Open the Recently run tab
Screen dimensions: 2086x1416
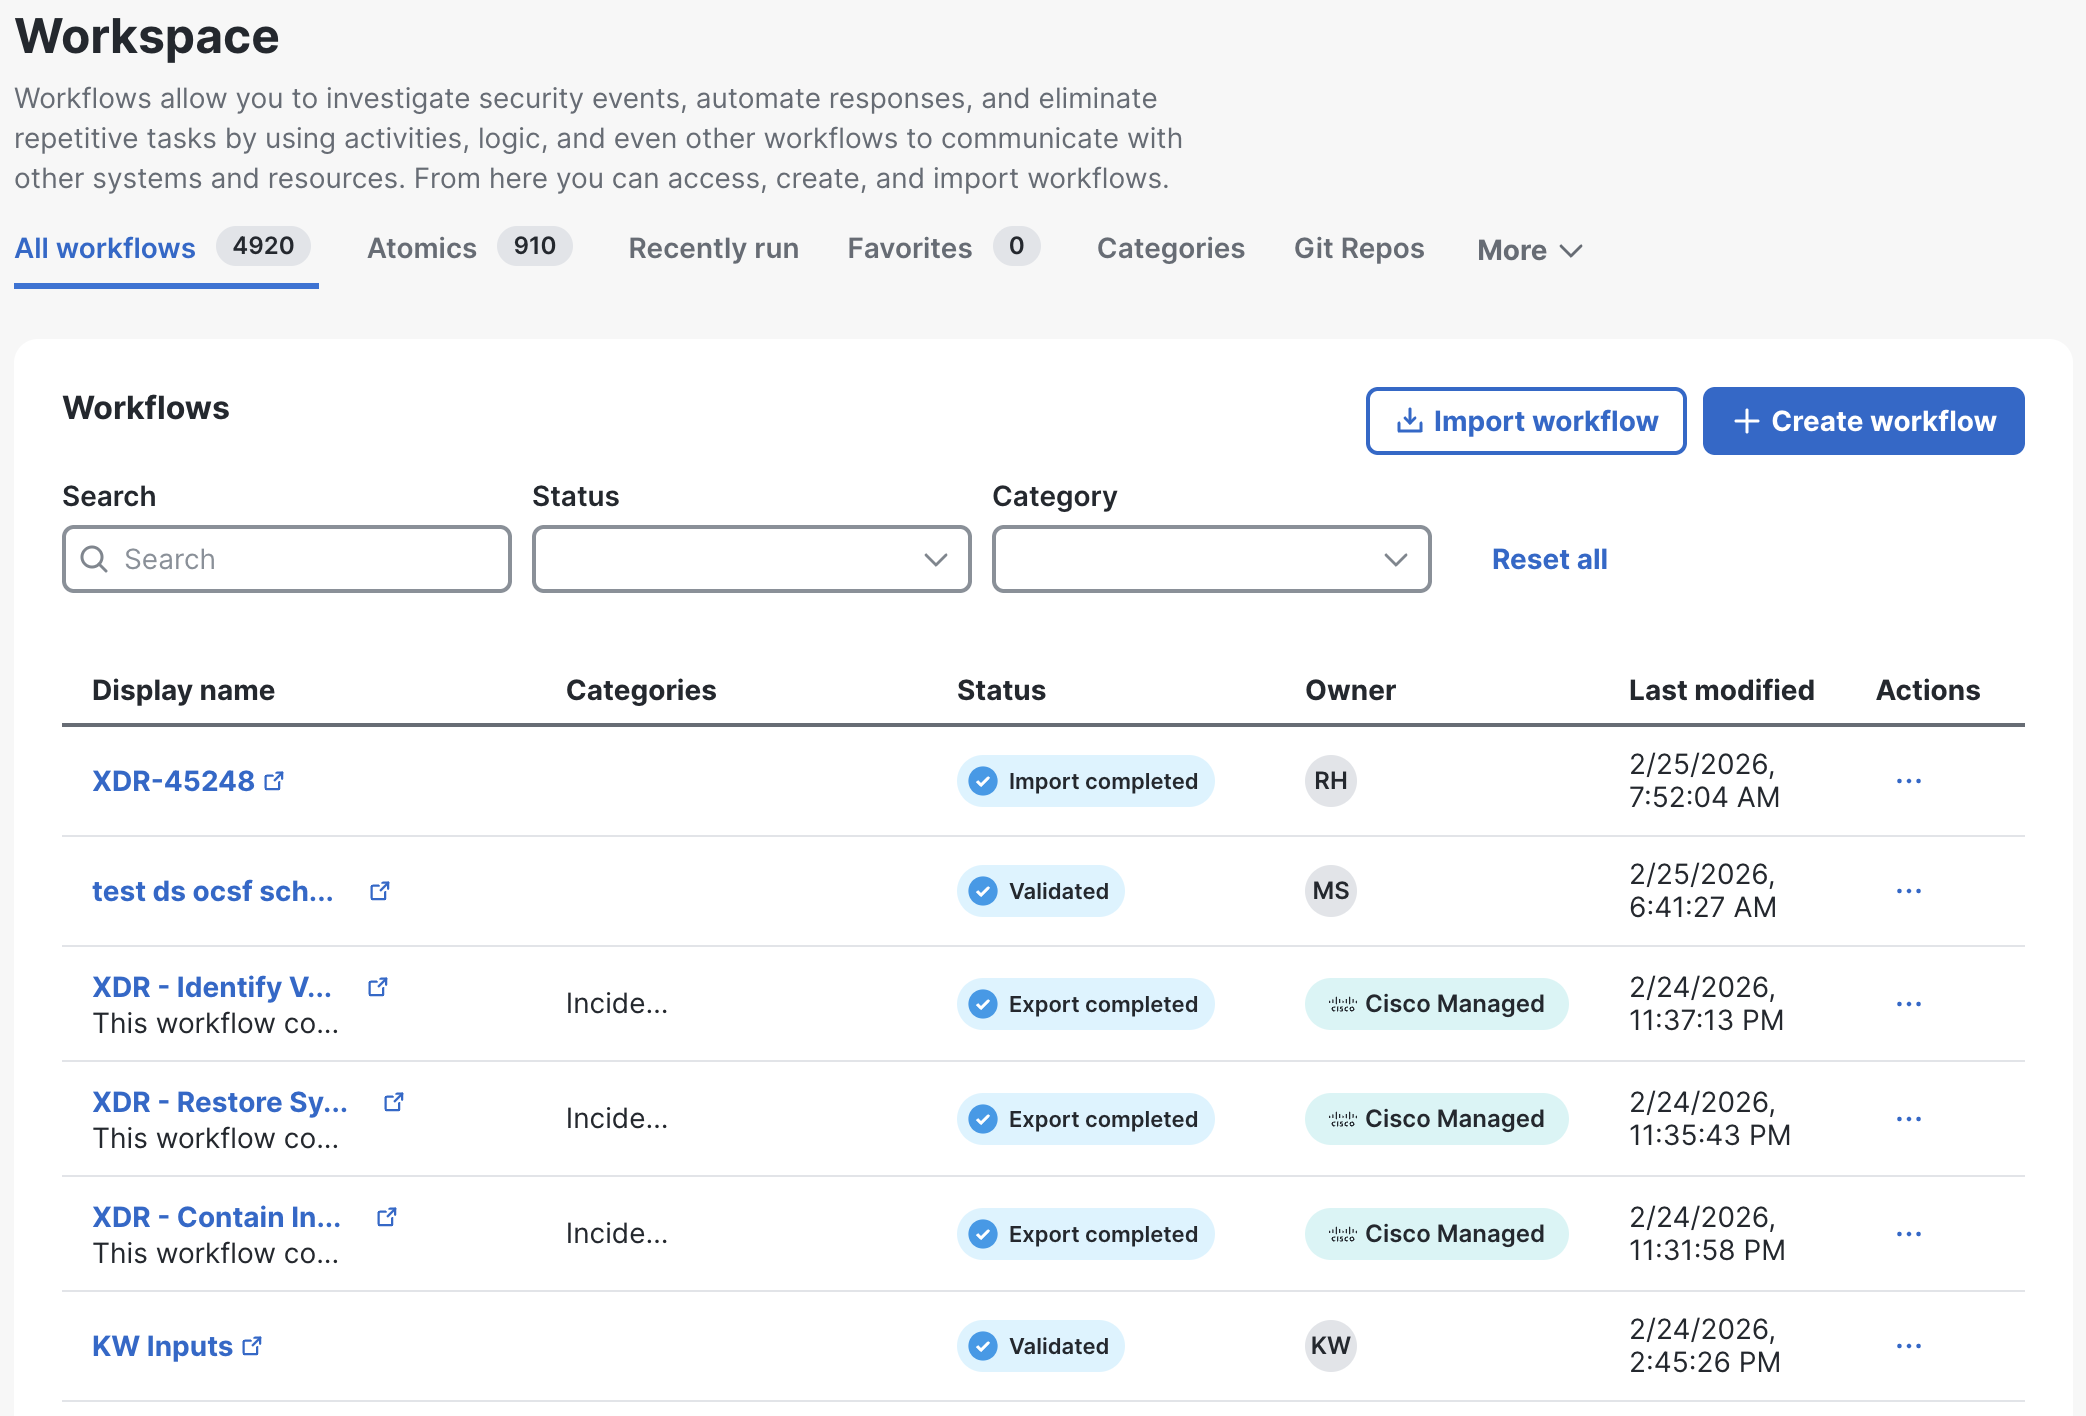(713, 248)
